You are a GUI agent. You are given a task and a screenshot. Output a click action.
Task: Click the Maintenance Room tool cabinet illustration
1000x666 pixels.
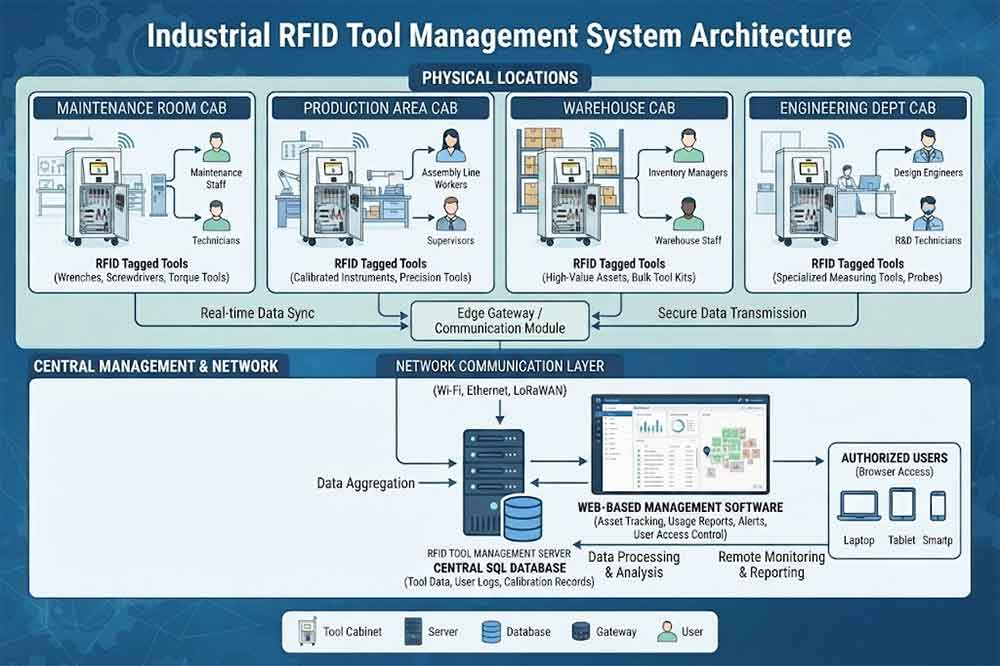[x=98, y=196]
